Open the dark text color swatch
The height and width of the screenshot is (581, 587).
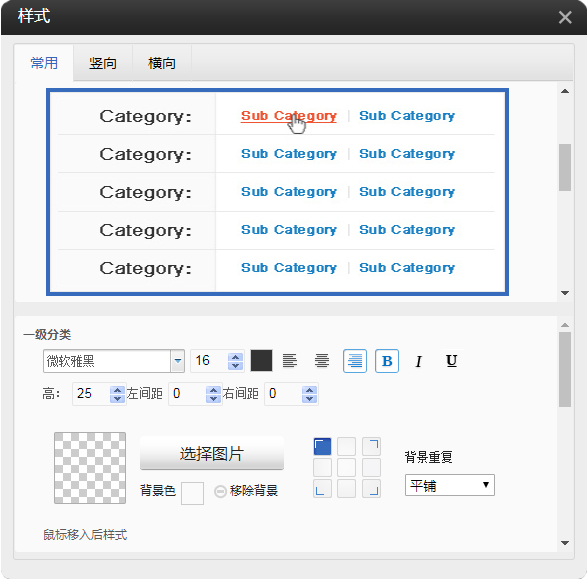click(261, 361)
